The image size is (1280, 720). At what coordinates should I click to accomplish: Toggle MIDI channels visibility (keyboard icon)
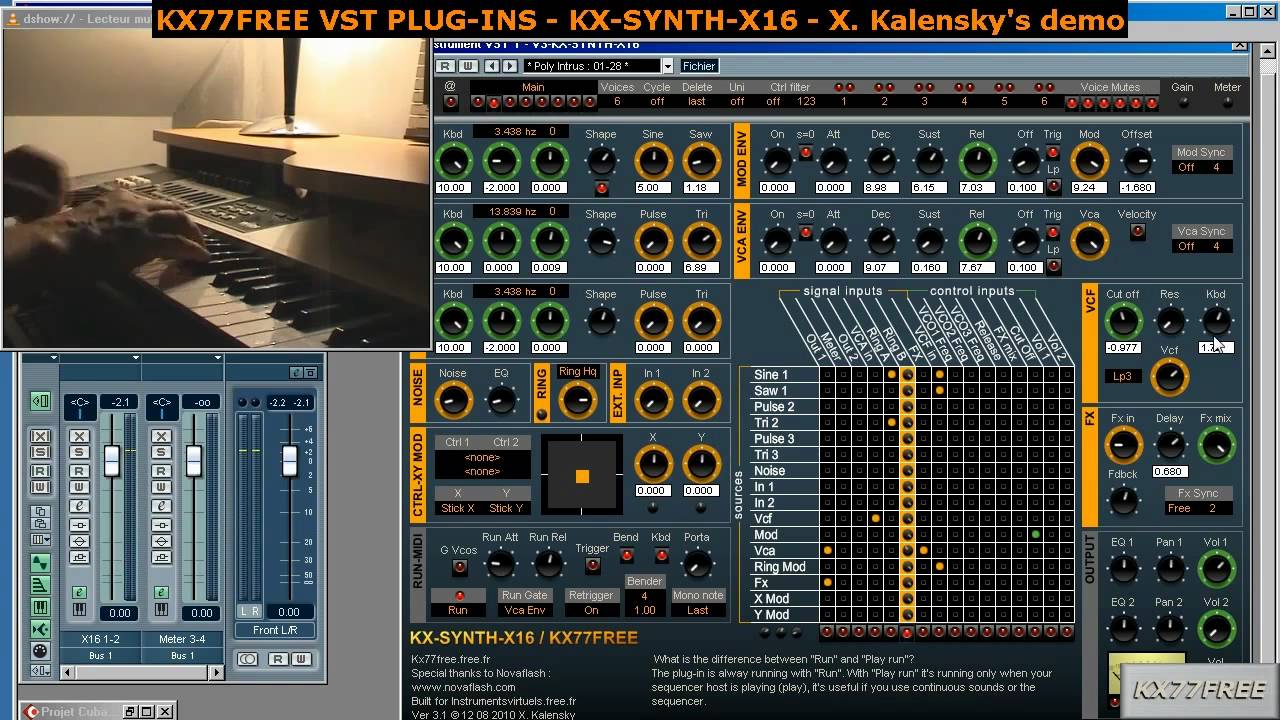pyautogui.click(x=40, y=607)
